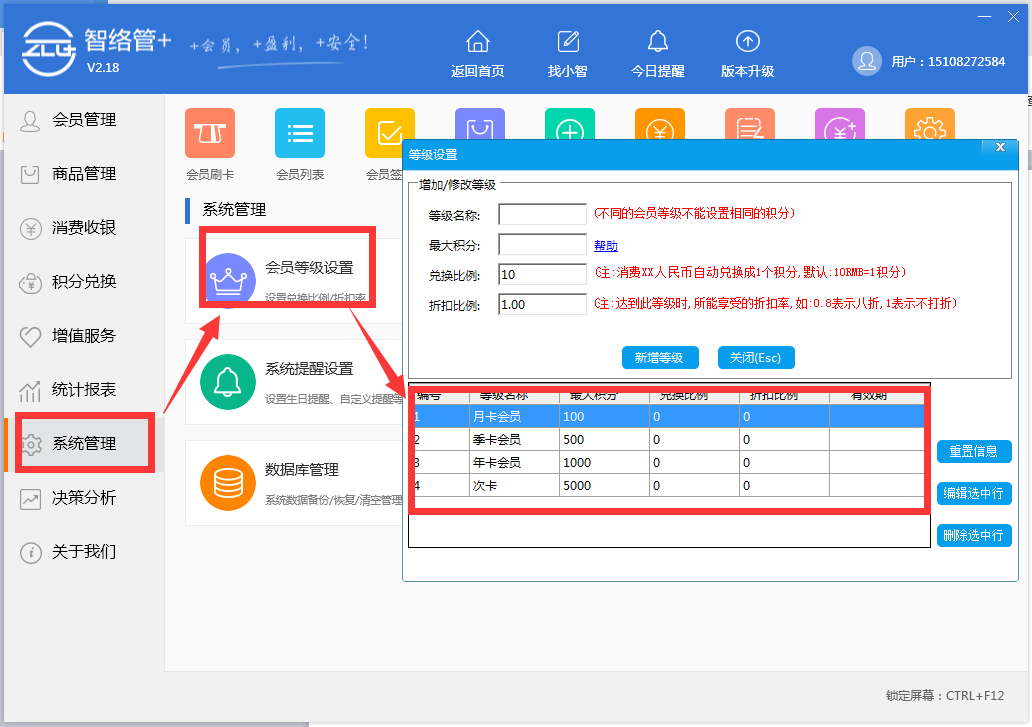This screenshot has width=1032, height=727.
Task: Open 会员刷卡 orange icon
Action: tap(210, 133)
